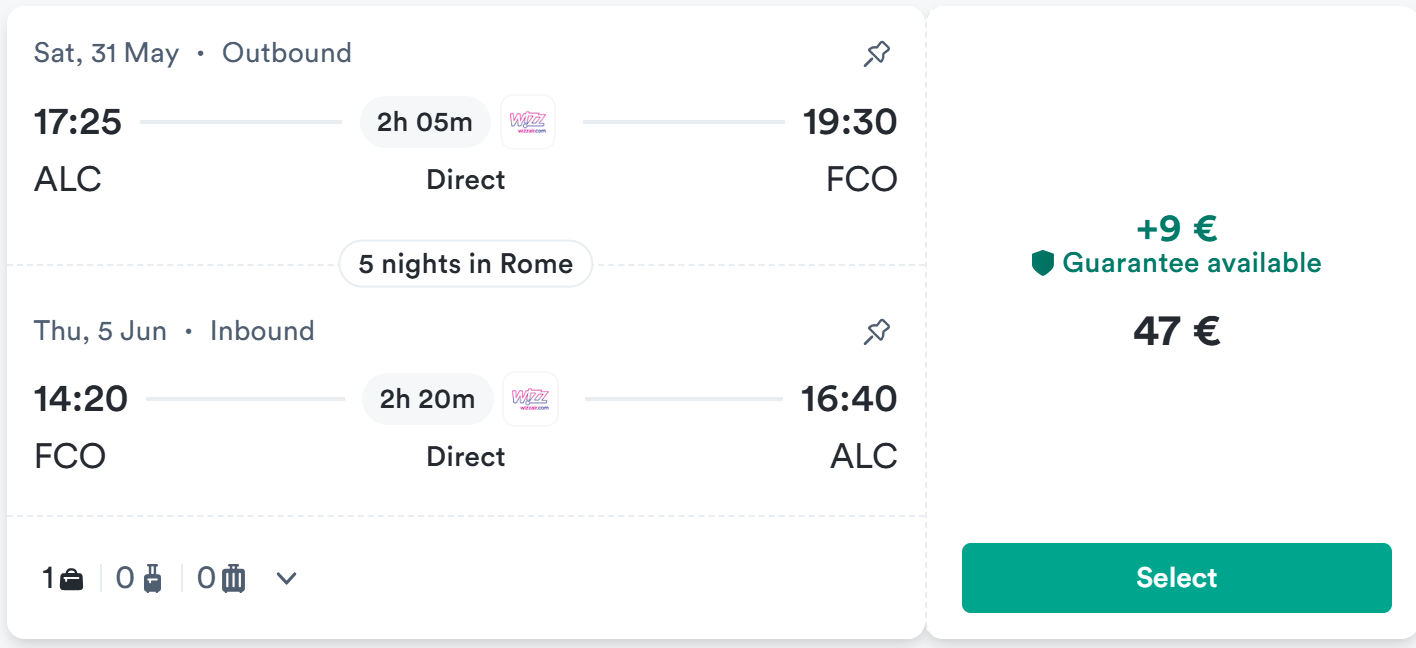The width and height of the screenshot is (1416, 648).
Task: Click the 5 nights in Rome badge
Action: pyautogui.click(x=466, y=265)
